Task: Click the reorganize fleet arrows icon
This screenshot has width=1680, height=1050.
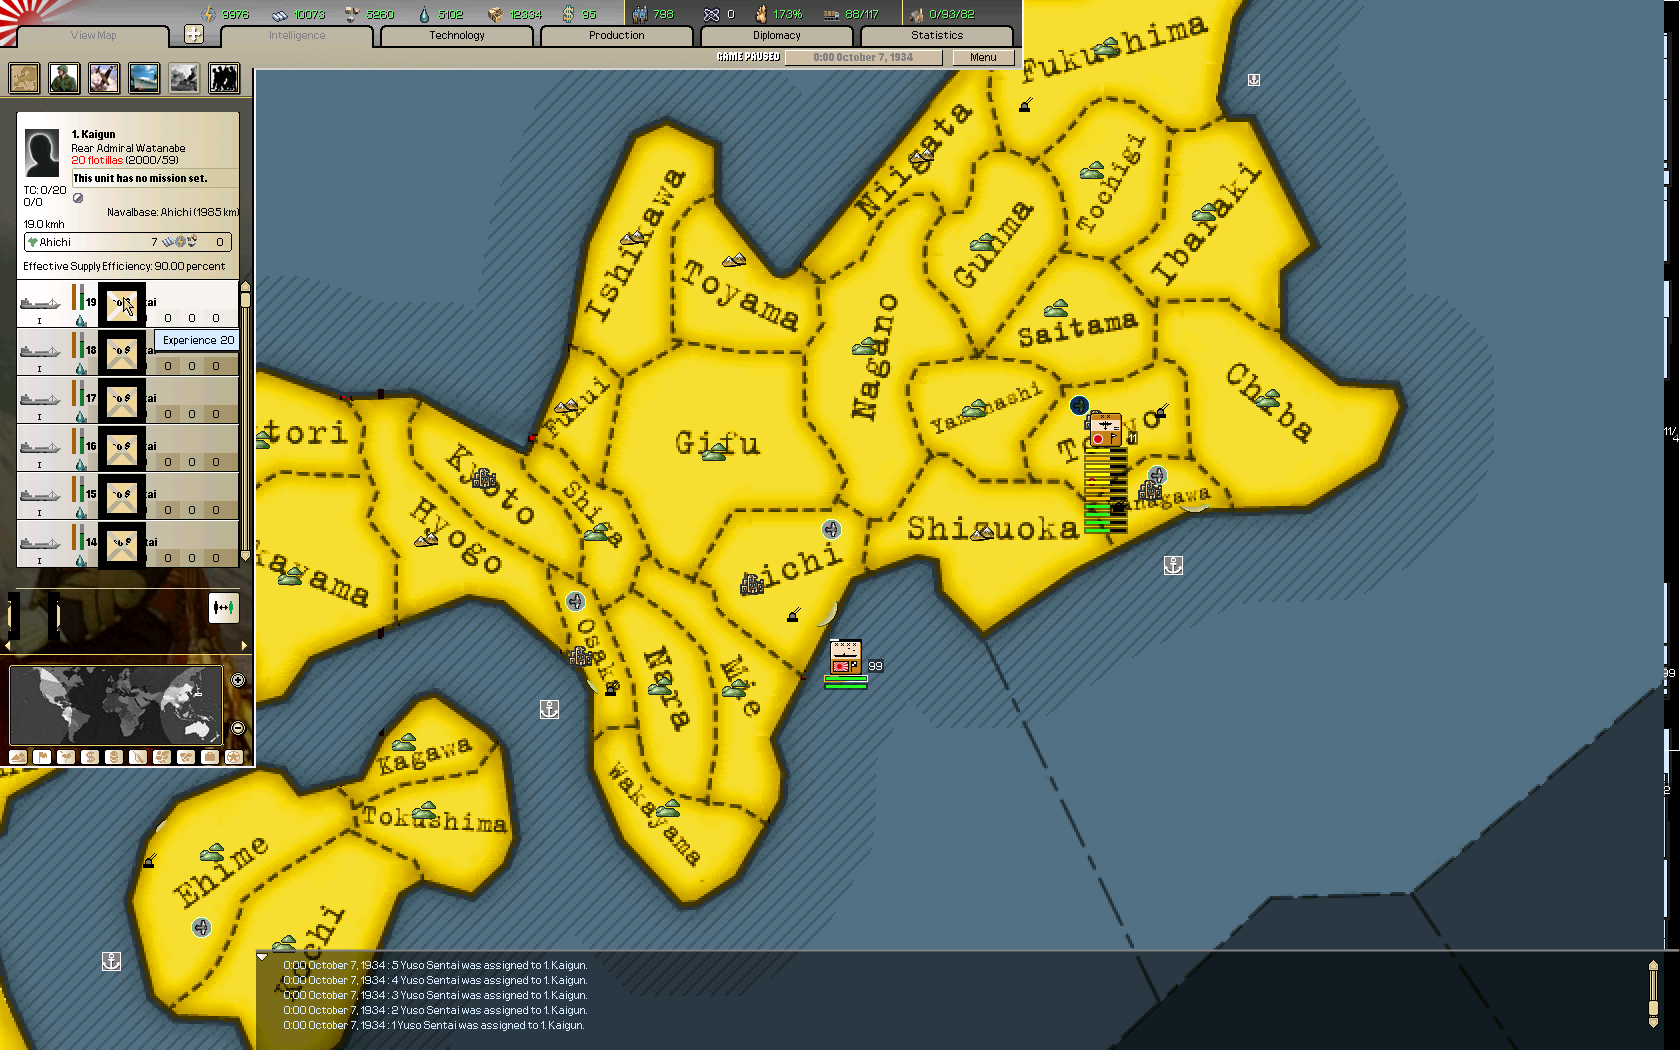Action: (223, 608)
